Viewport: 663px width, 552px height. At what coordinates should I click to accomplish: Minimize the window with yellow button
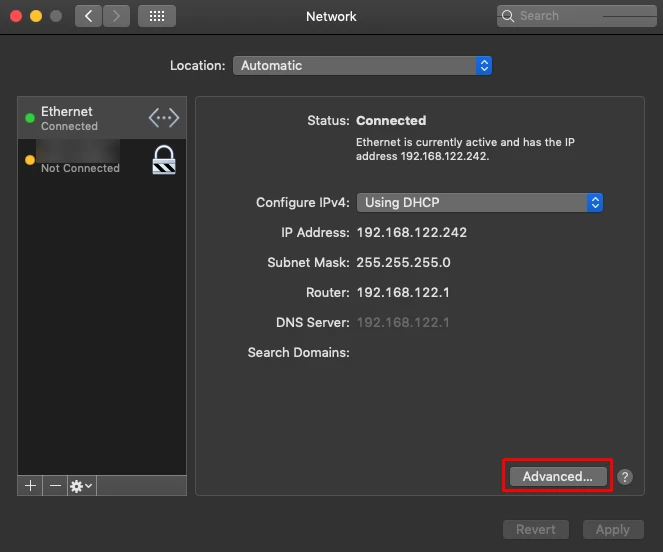[36, 16]
